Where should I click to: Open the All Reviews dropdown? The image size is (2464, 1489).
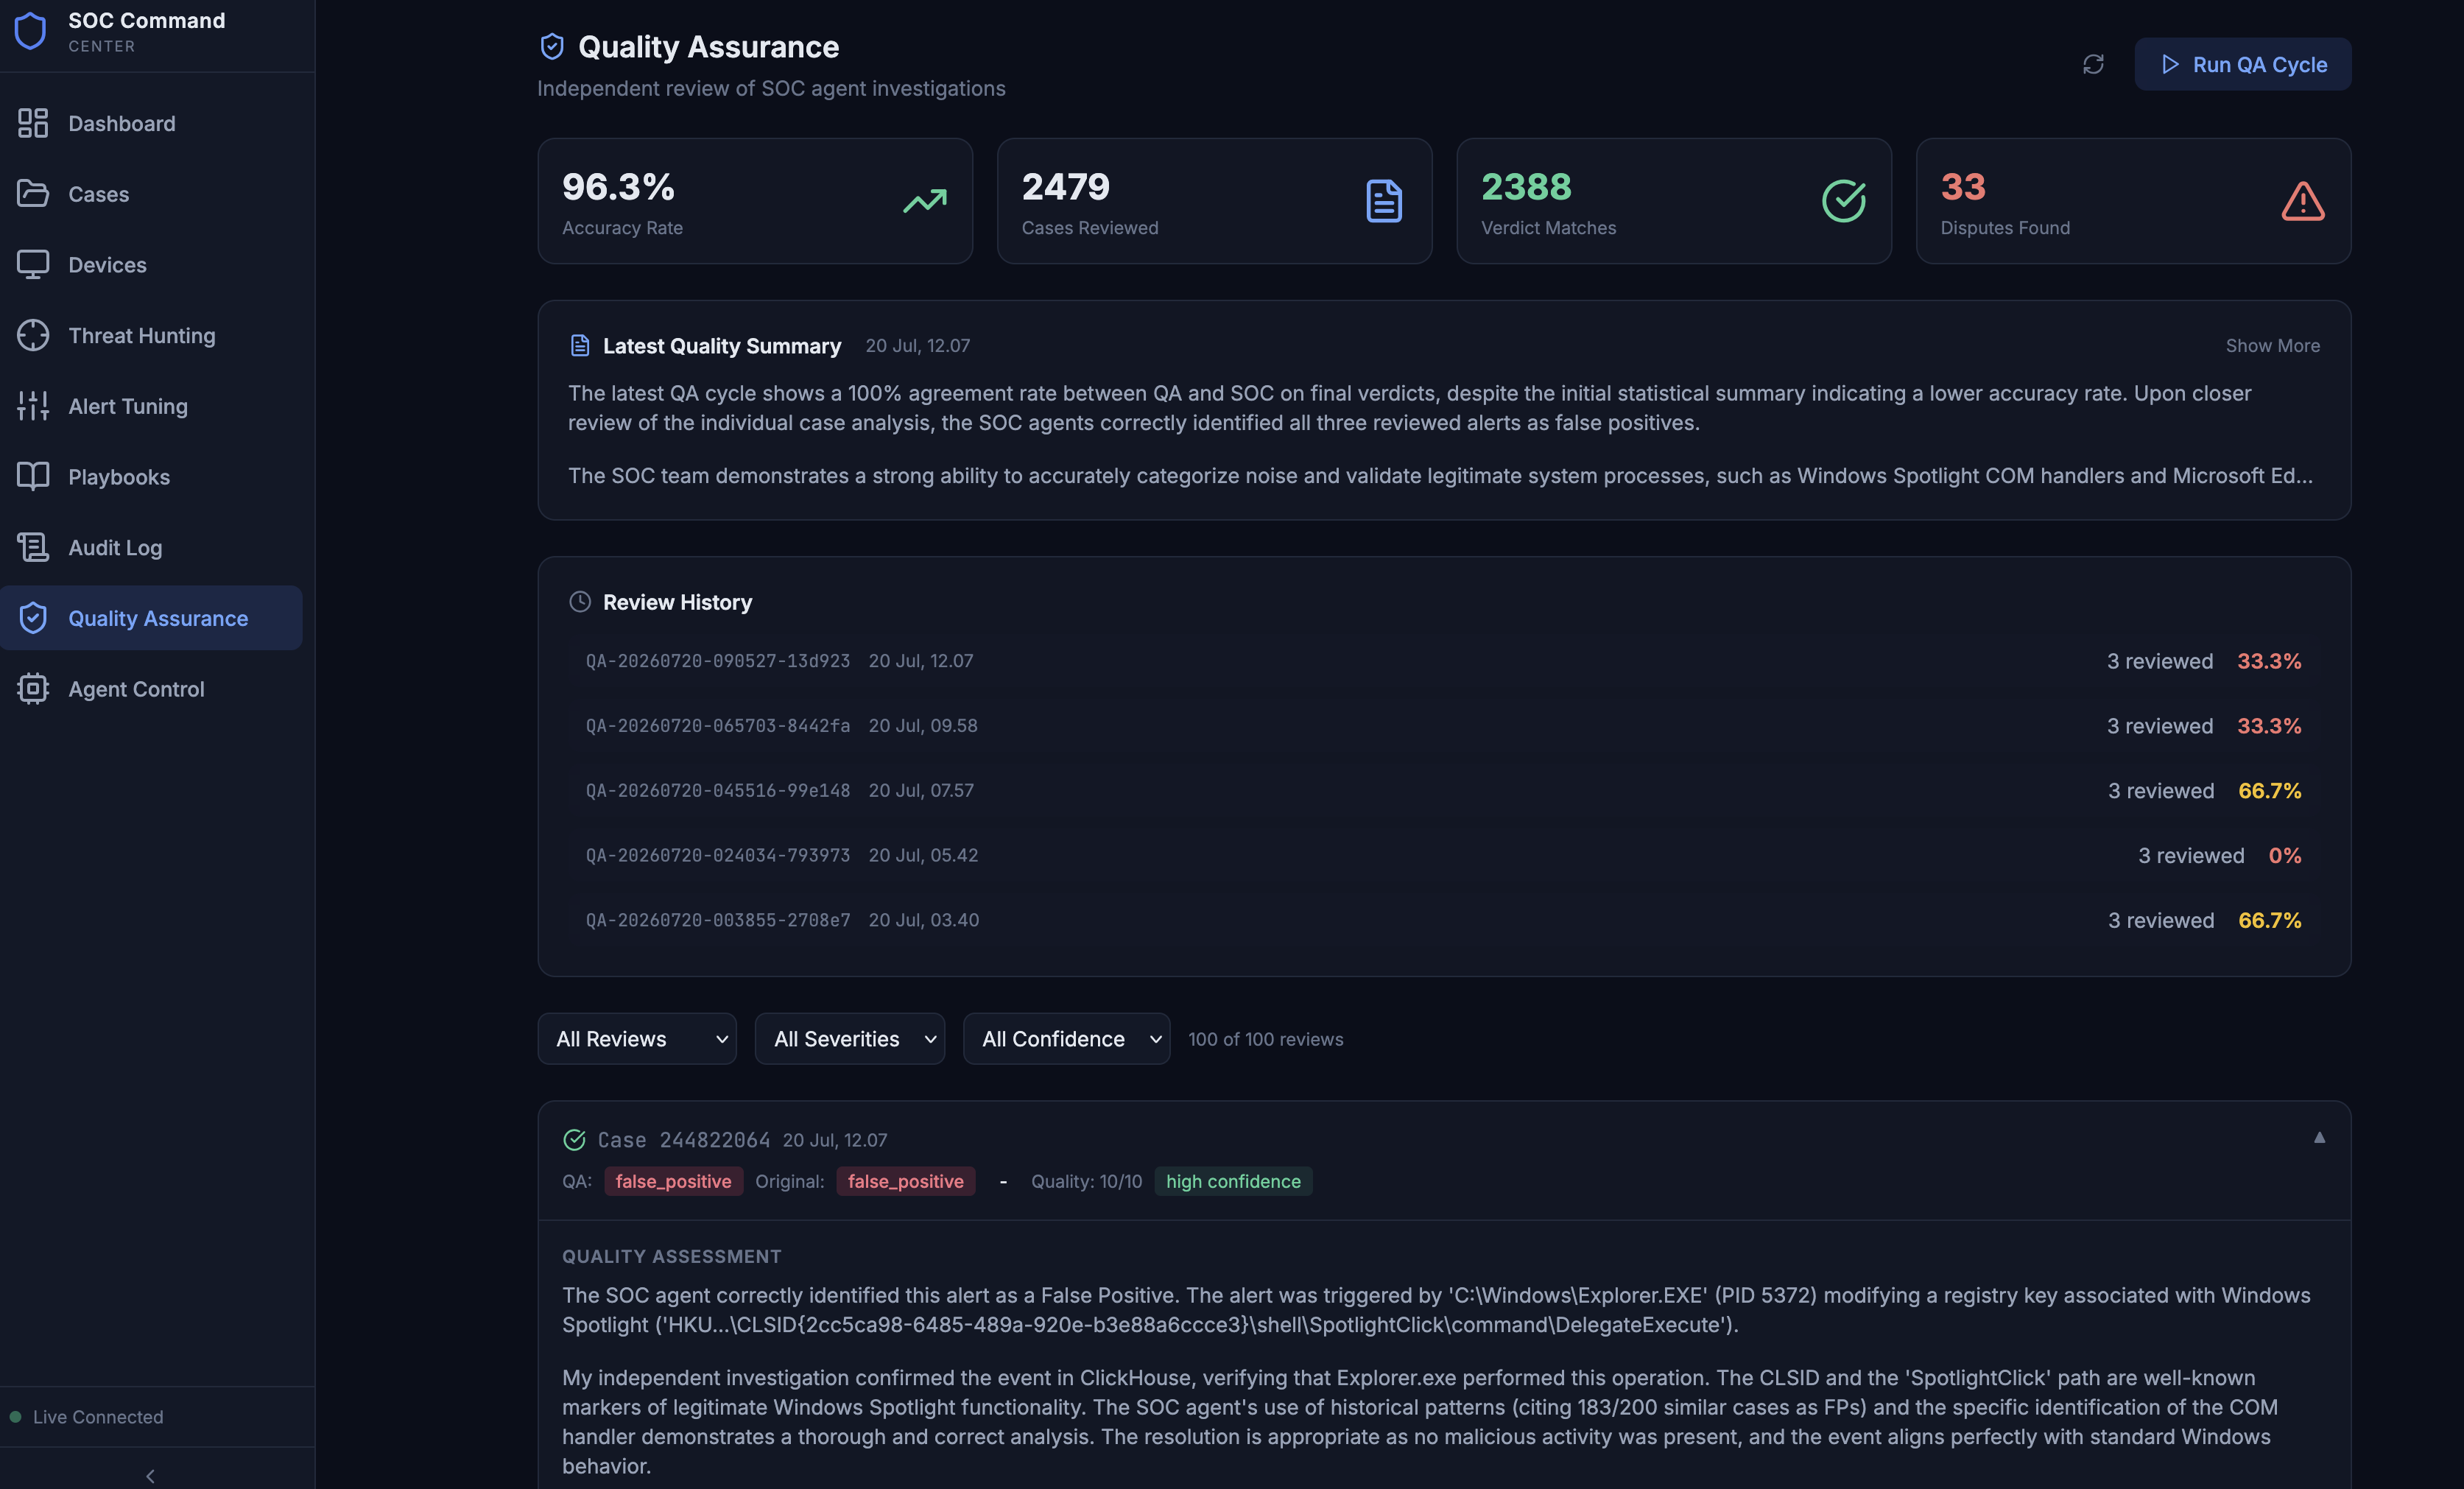(x=637, y=1038)
